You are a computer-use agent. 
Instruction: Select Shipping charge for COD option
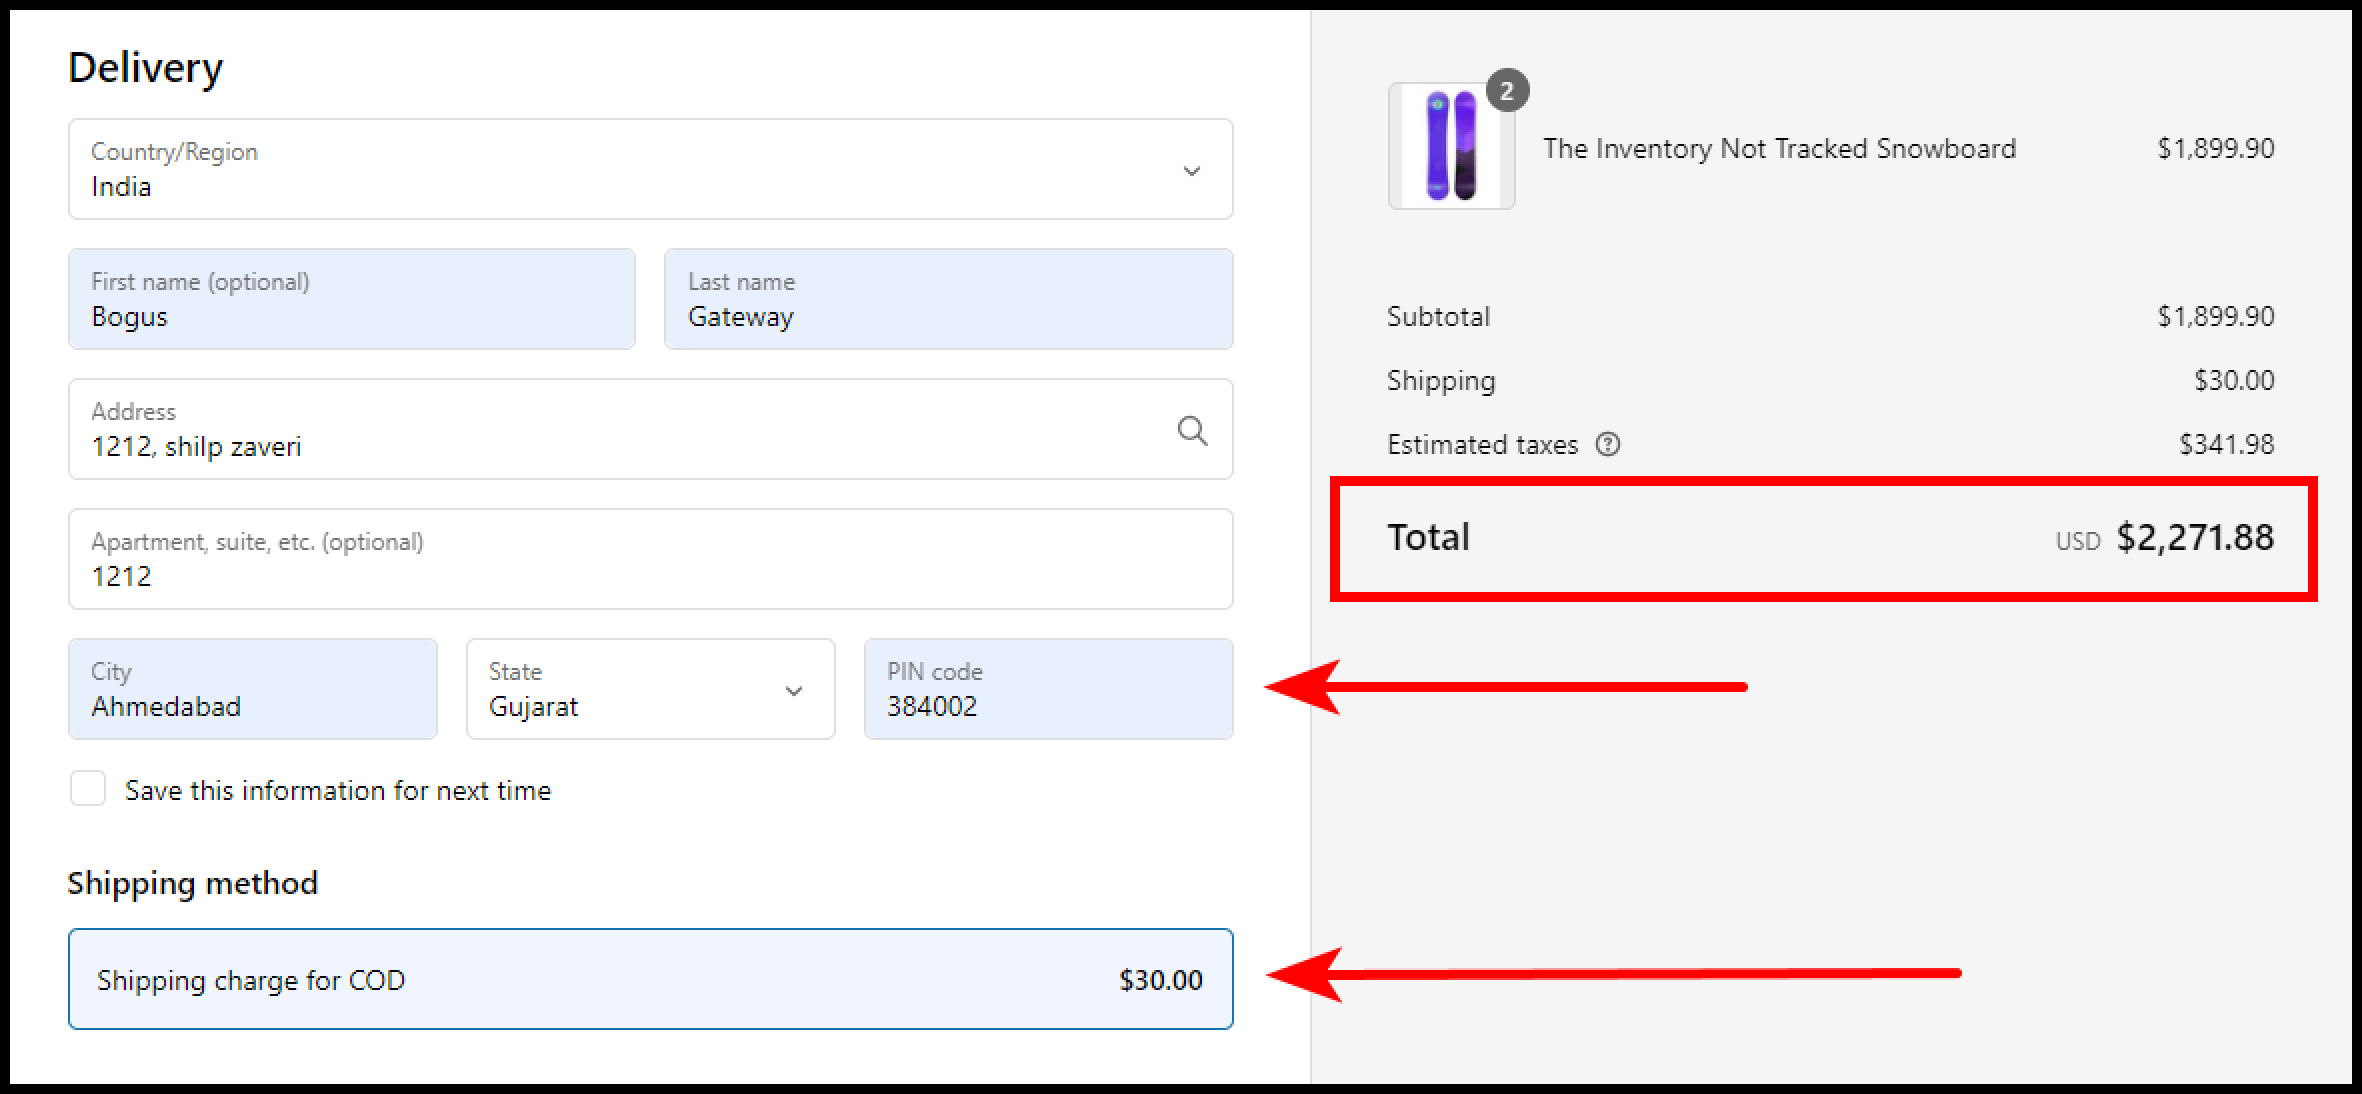650,979
